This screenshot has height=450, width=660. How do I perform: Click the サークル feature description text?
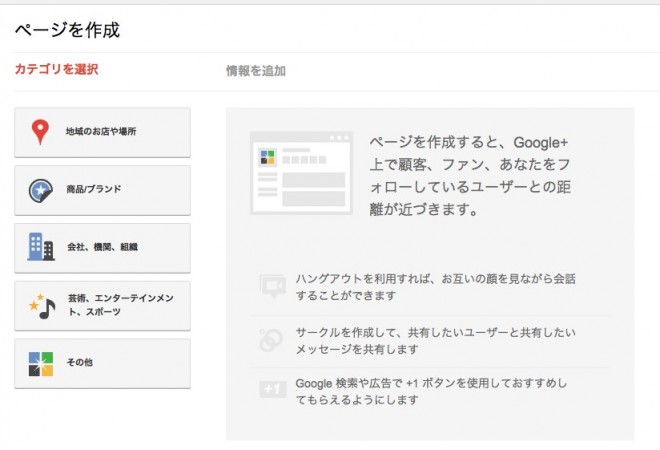(436, 341)
